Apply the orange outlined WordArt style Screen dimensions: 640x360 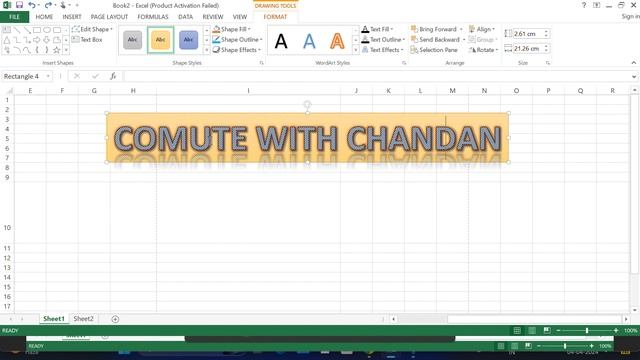click(337, 41)
